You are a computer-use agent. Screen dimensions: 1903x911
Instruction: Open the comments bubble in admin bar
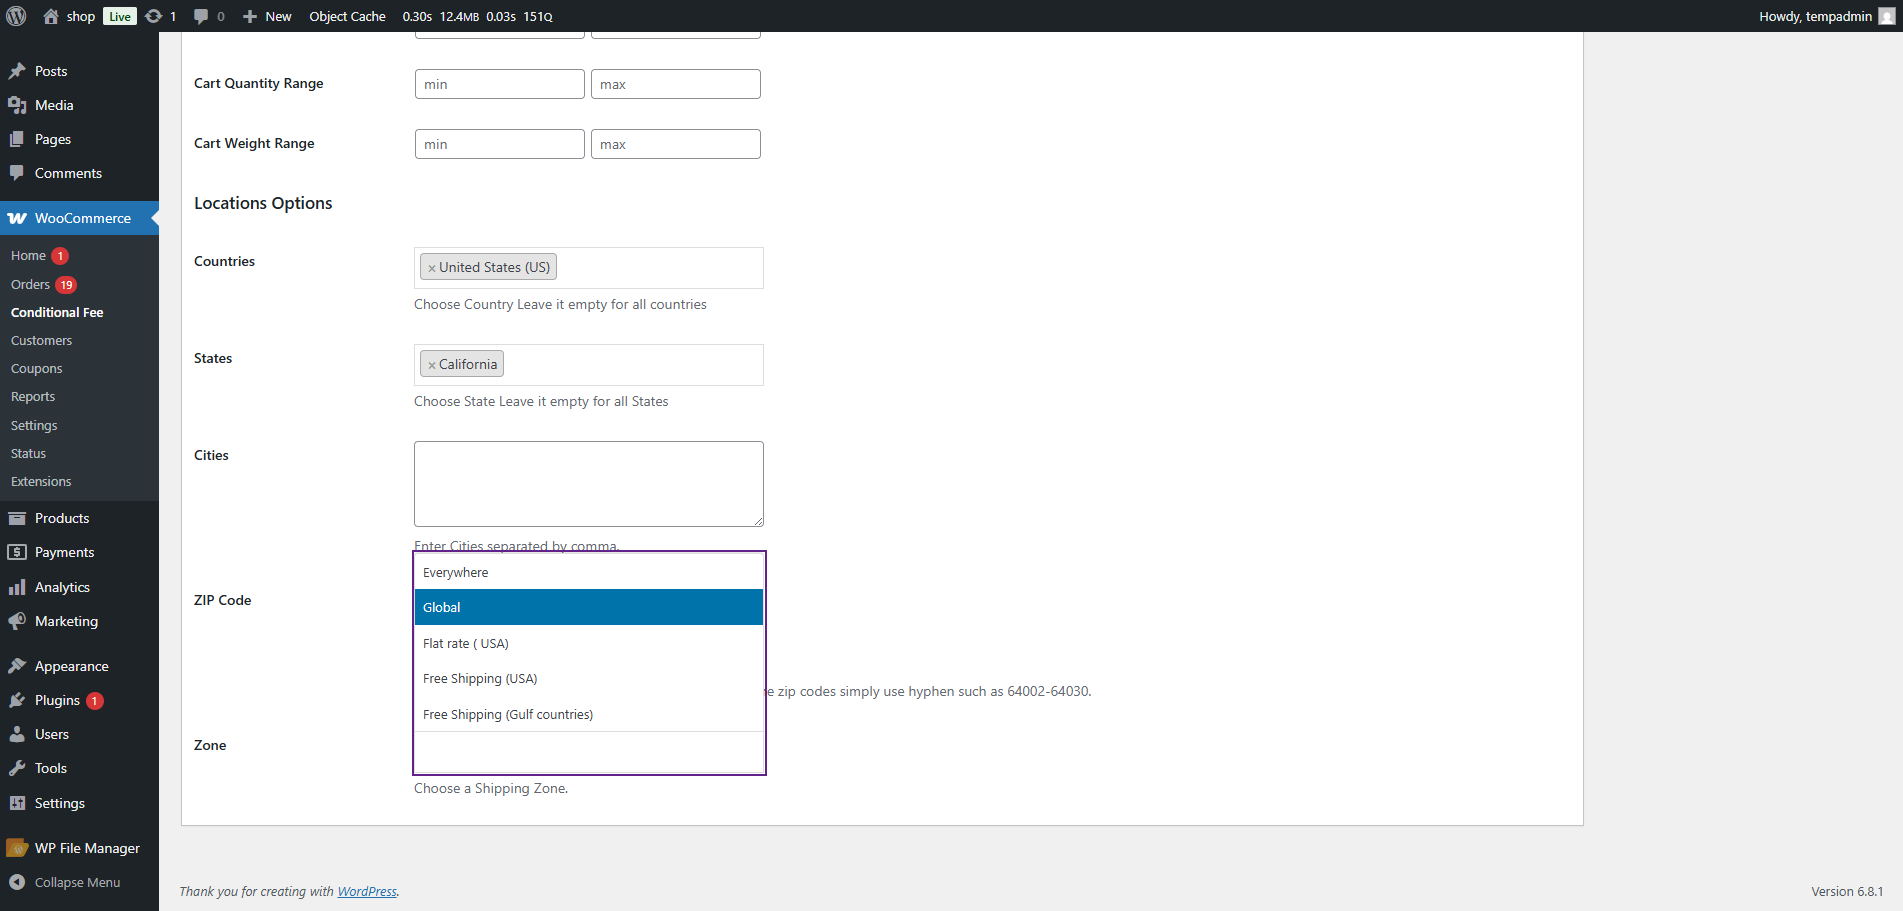(201, 16)
